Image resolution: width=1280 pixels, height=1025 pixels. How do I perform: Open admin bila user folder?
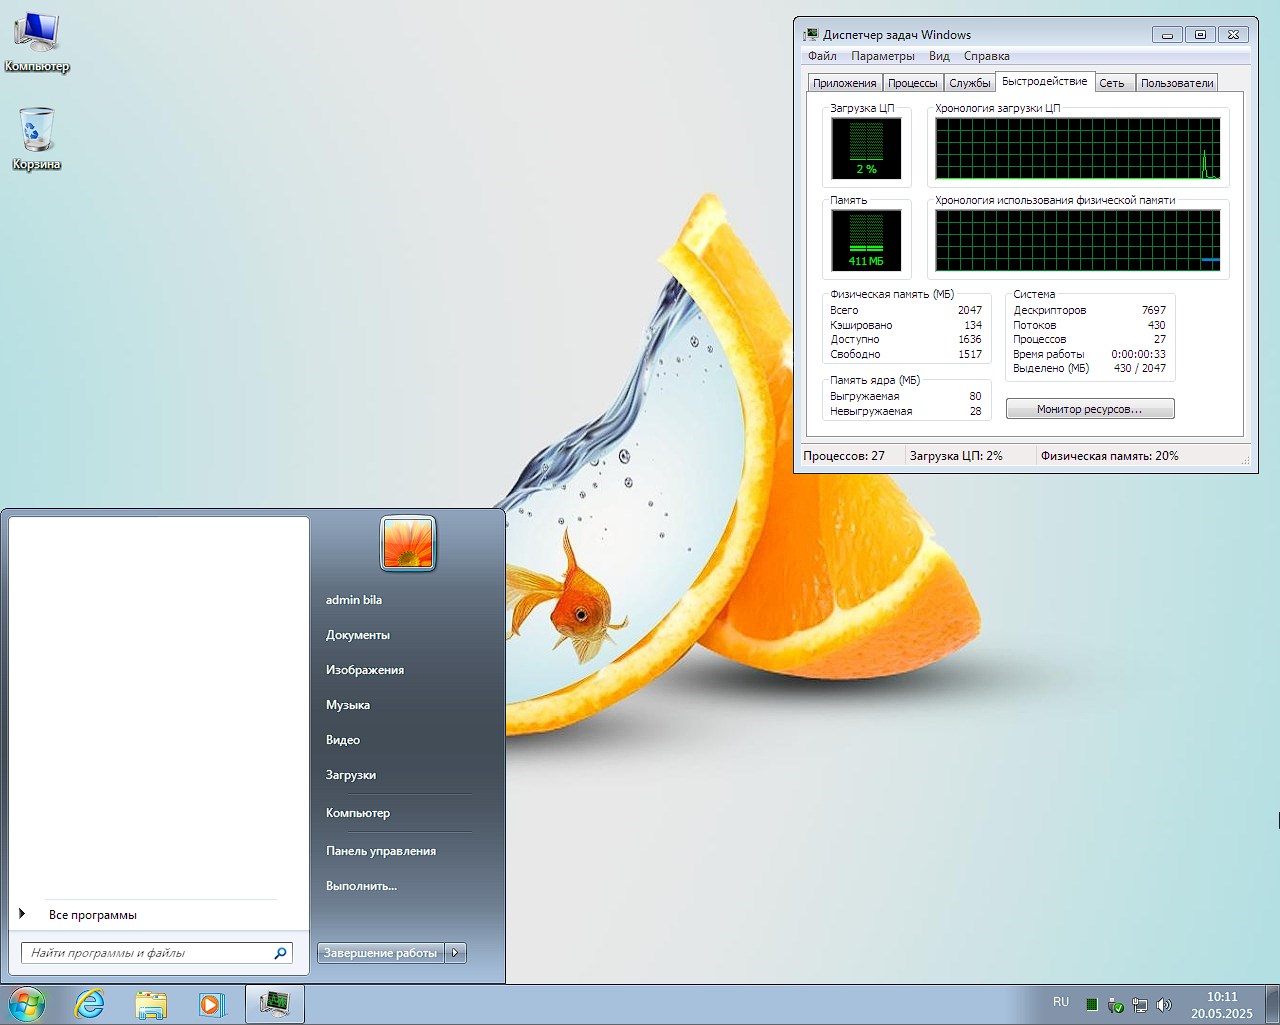354,600
